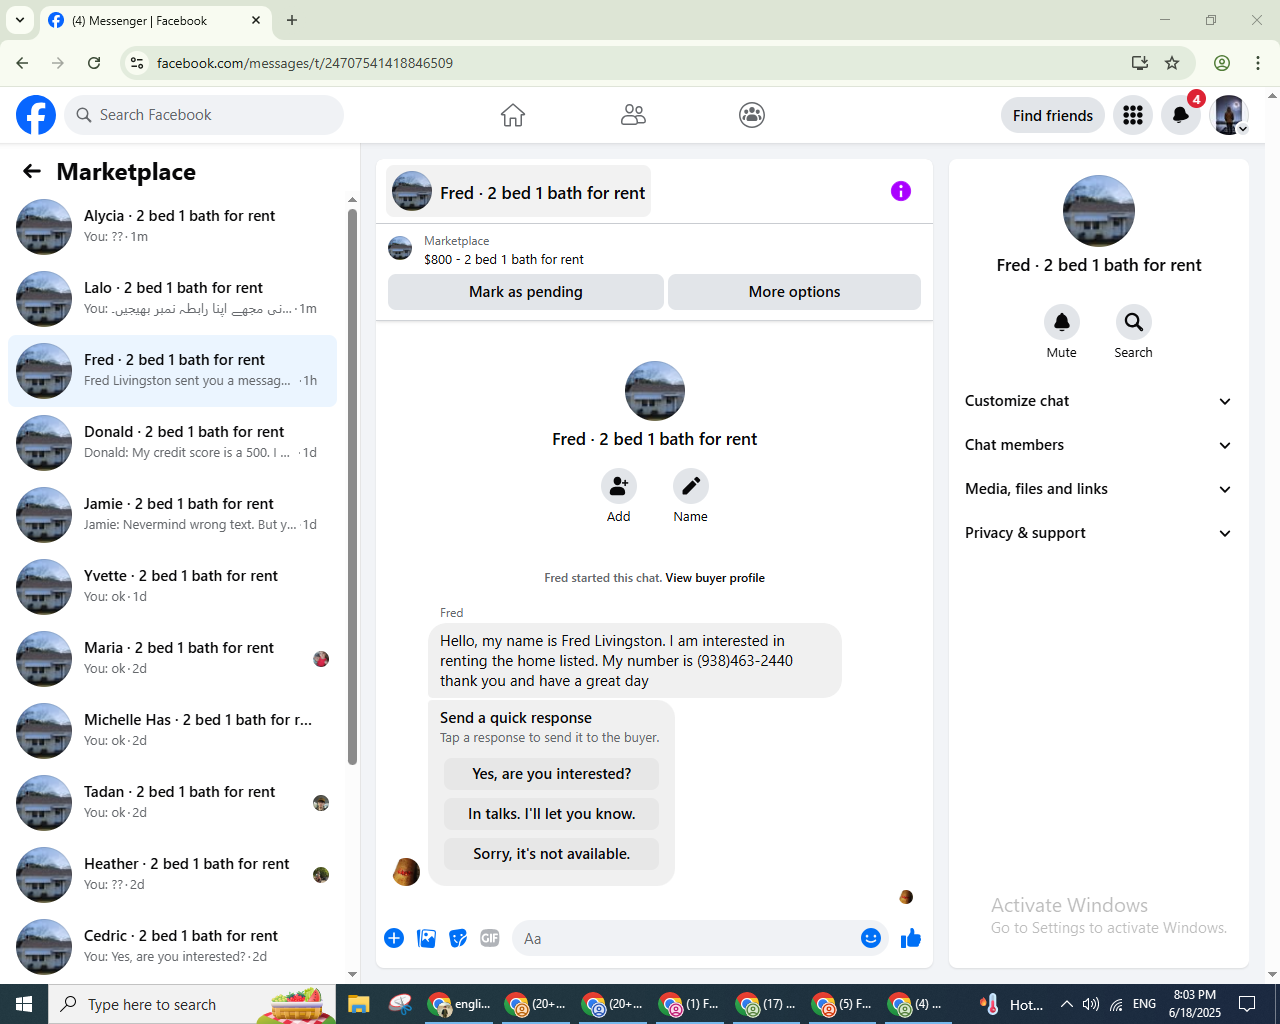The image size is (1280, 1024).
Task: Open the Groups icon in top navigation
Action: 752,115
